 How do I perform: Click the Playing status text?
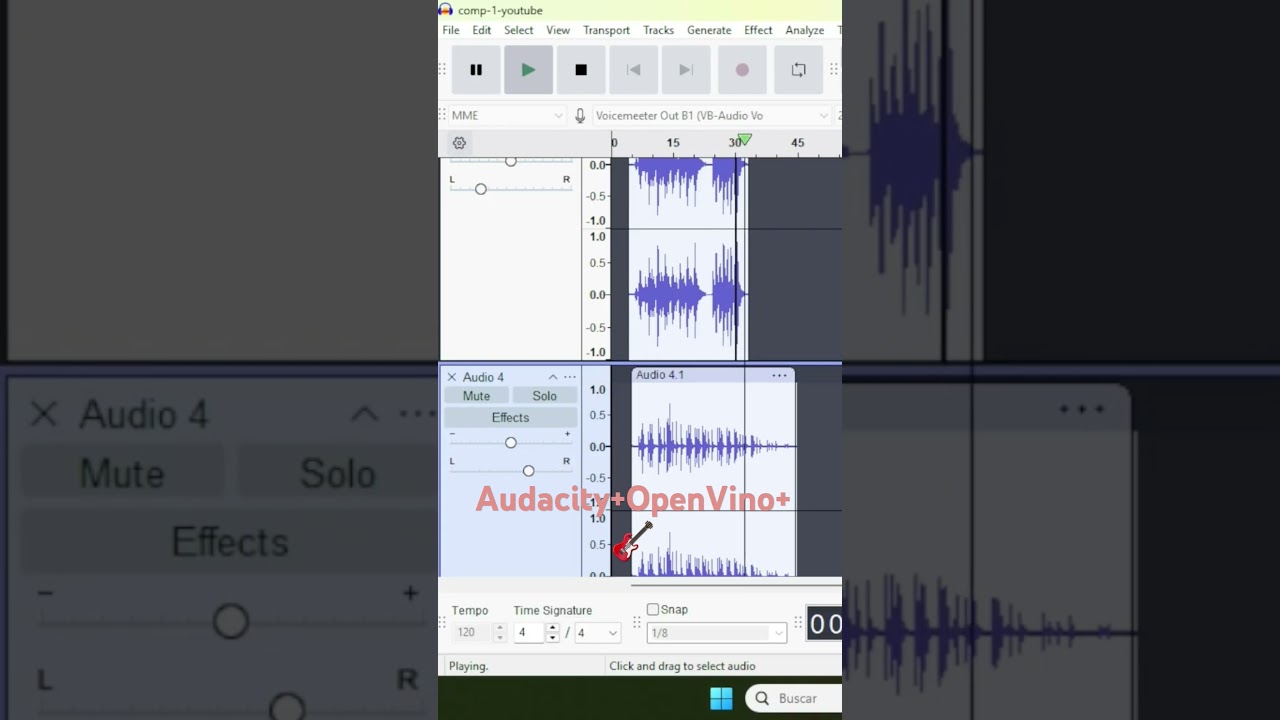pos(468,666)
